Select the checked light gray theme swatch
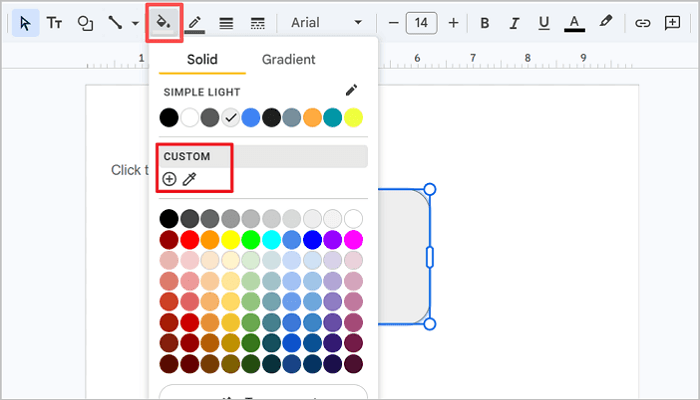 (x=230, y=118)
